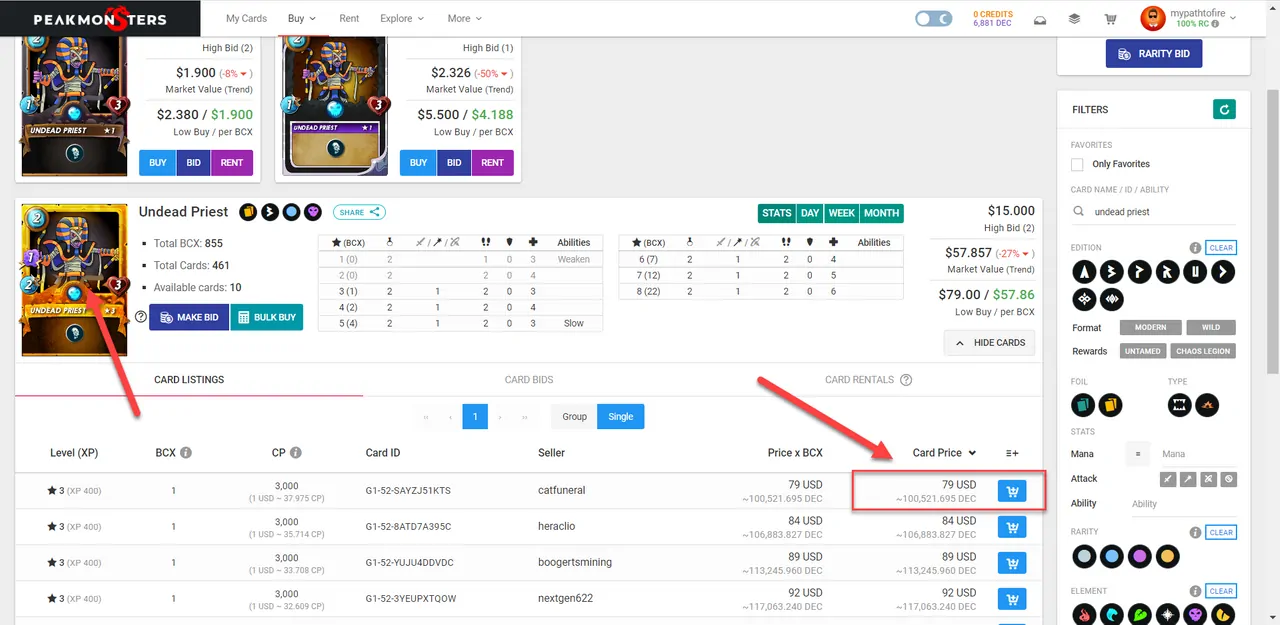
Task: Select the fire element filter icon
Action: pyautogui.click(x=1084, y=615)
